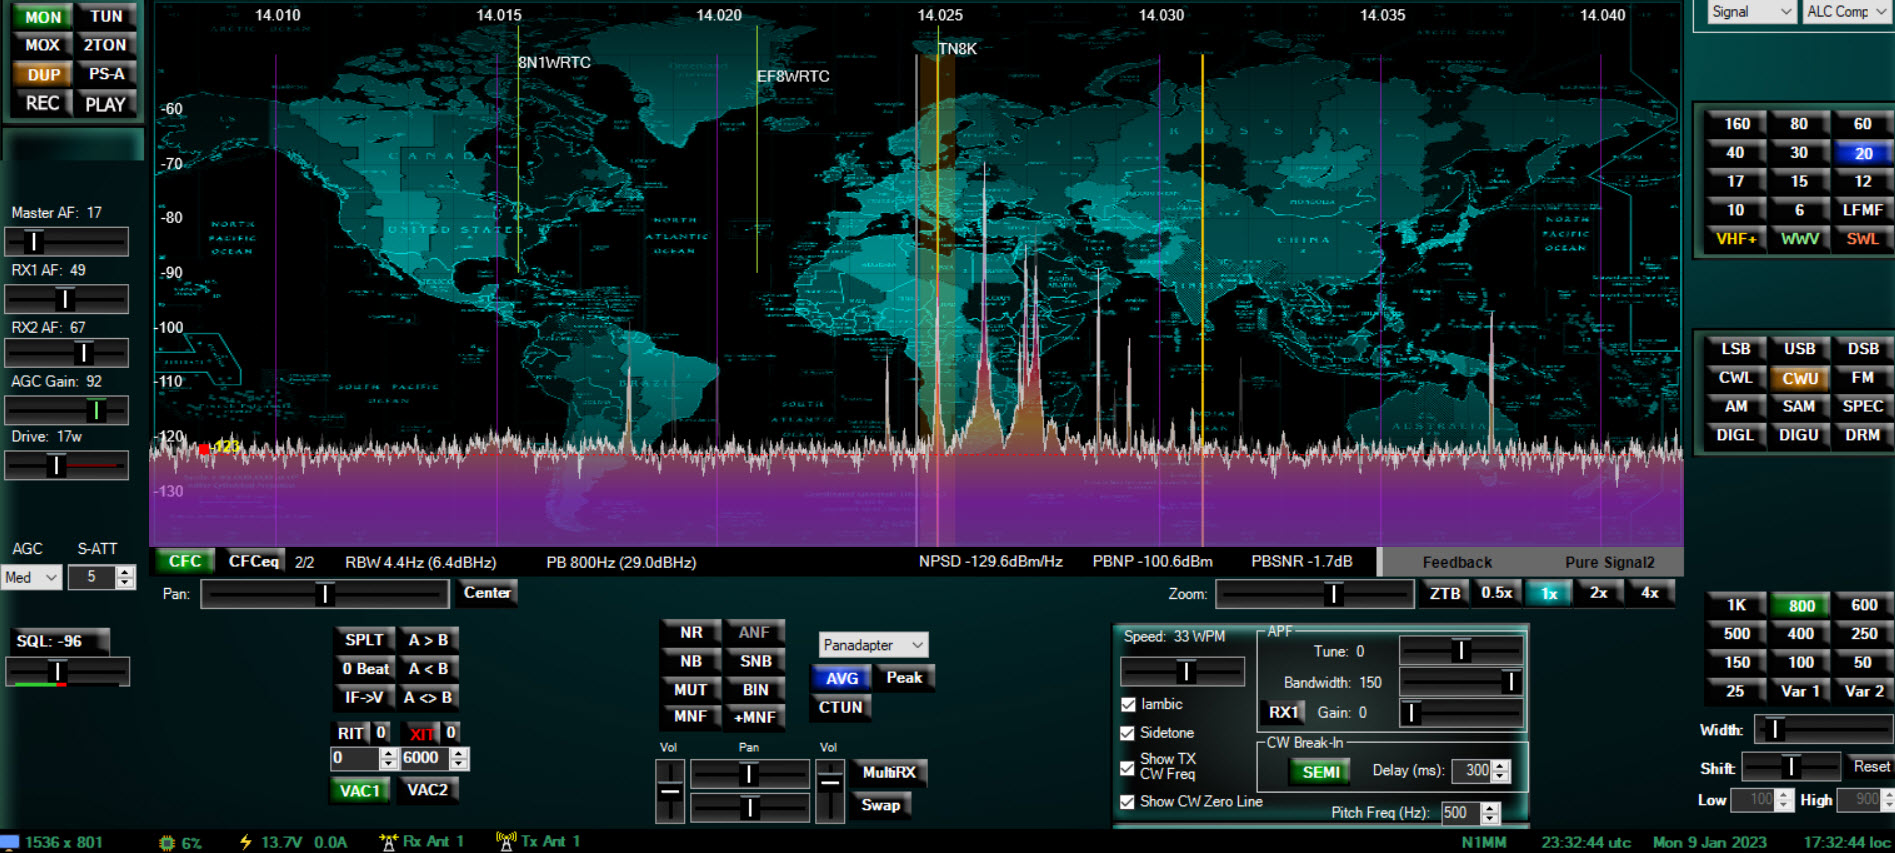Open the Panadapter display mode dropdown

click(x=873, y=645)
